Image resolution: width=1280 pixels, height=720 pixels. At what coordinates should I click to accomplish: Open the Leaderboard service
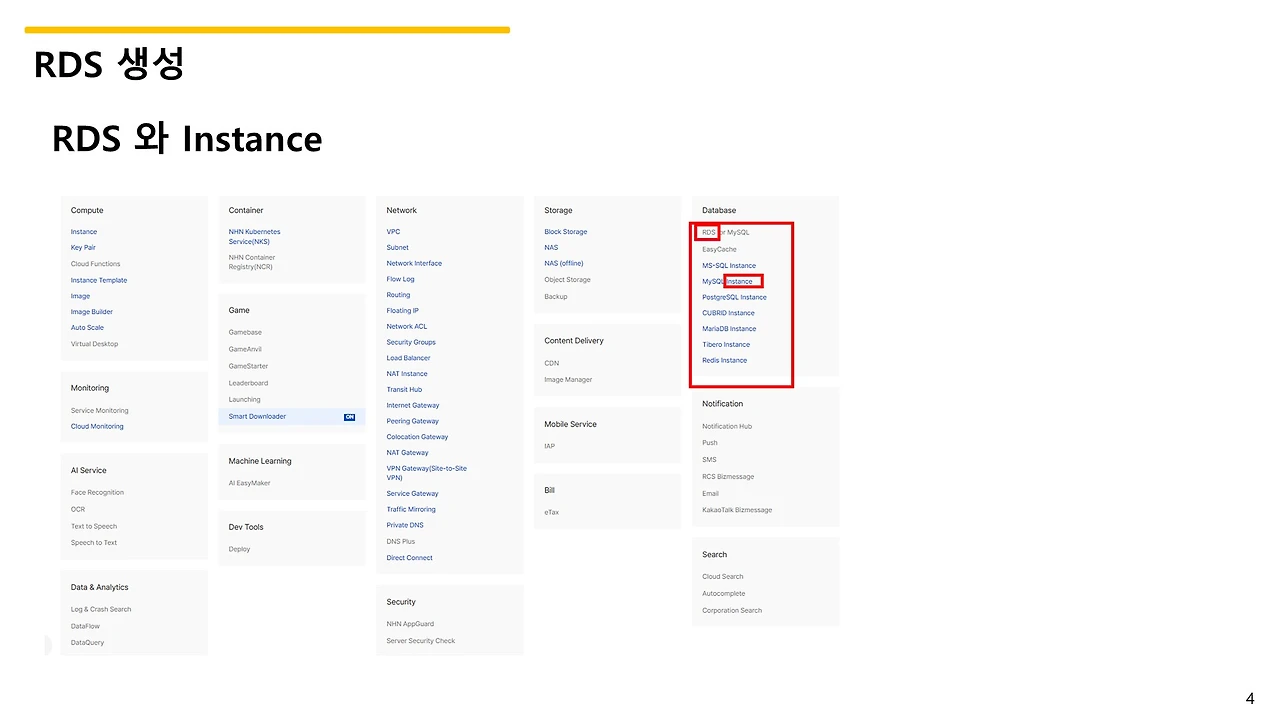point(248,383)
